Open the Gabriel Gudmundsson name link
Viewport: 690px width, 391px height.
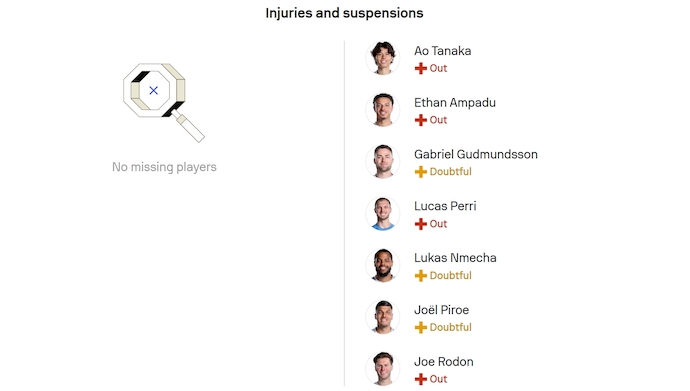[476, 154]
